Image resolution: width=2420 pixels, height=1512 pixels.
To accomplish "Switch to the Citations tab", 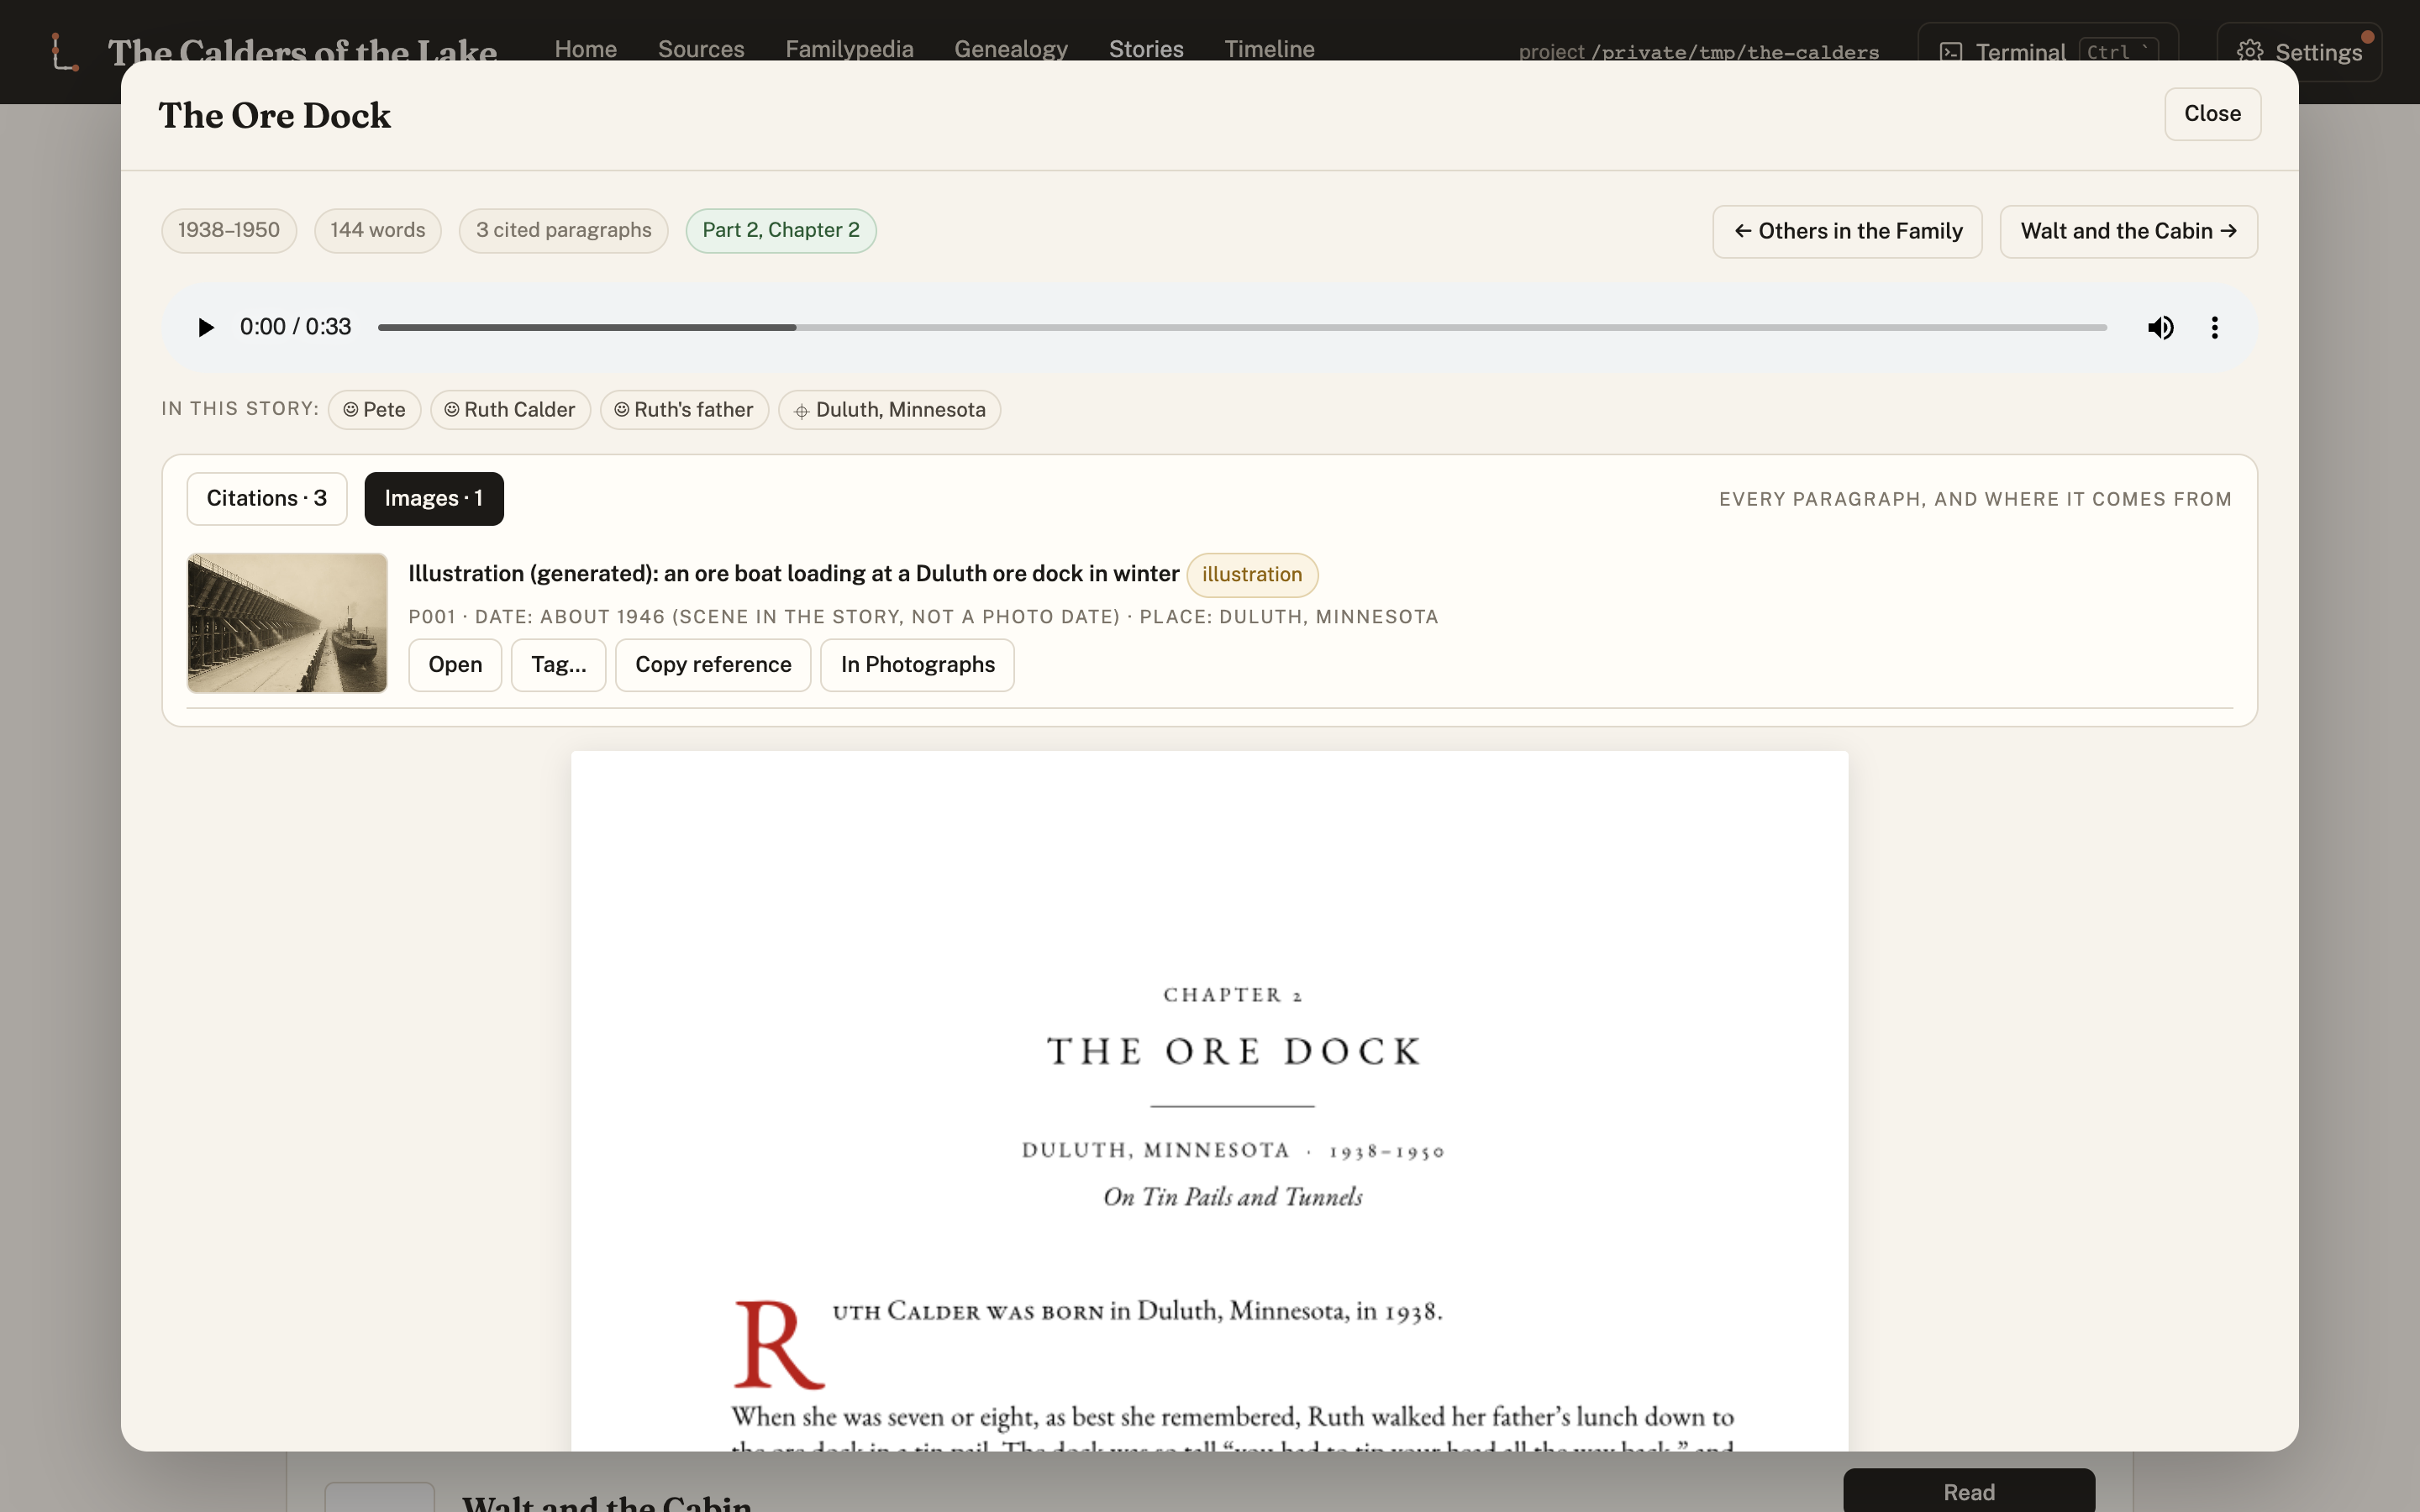I will tap(266, 498).
